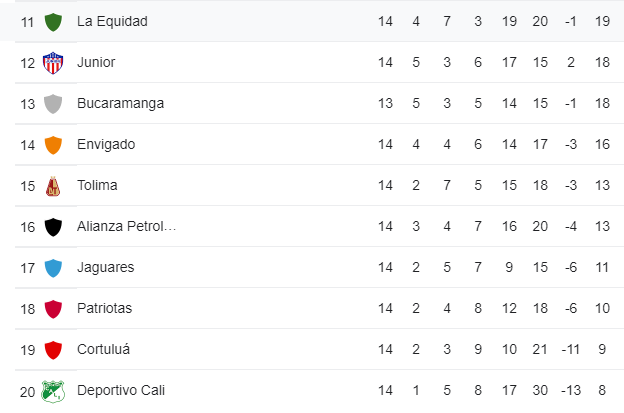
Task: Click the gray Bucaramanga shield icon
Action: click(53, 103)
